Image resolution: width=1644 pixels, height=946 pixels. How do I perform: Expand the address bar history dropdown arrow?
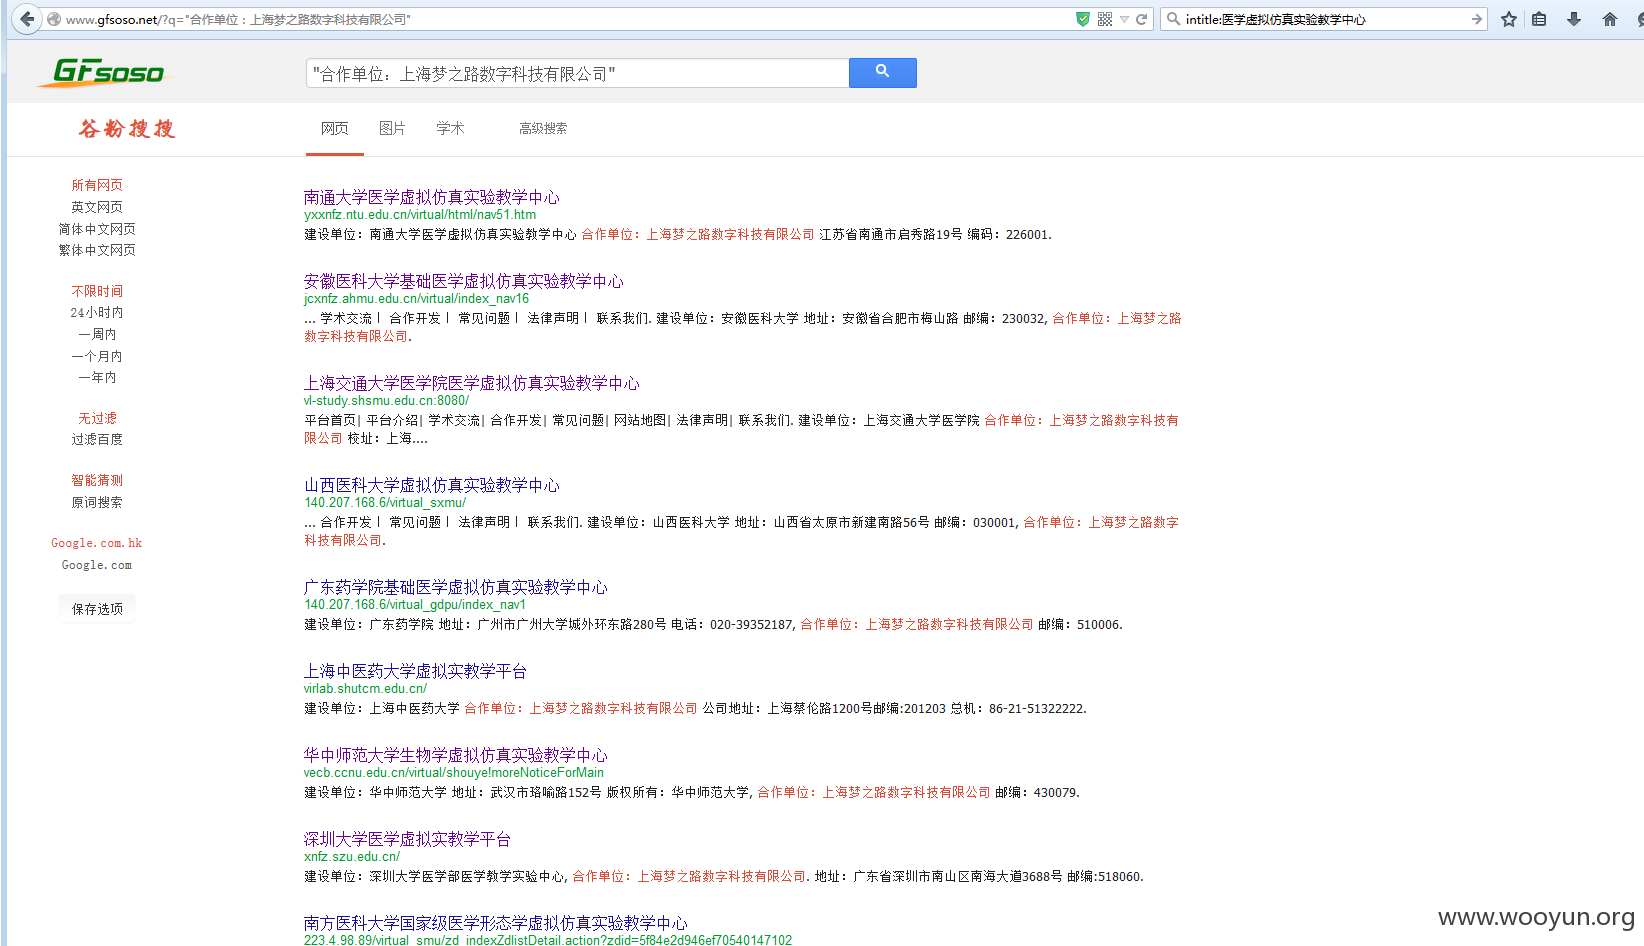pos(1125,19)
